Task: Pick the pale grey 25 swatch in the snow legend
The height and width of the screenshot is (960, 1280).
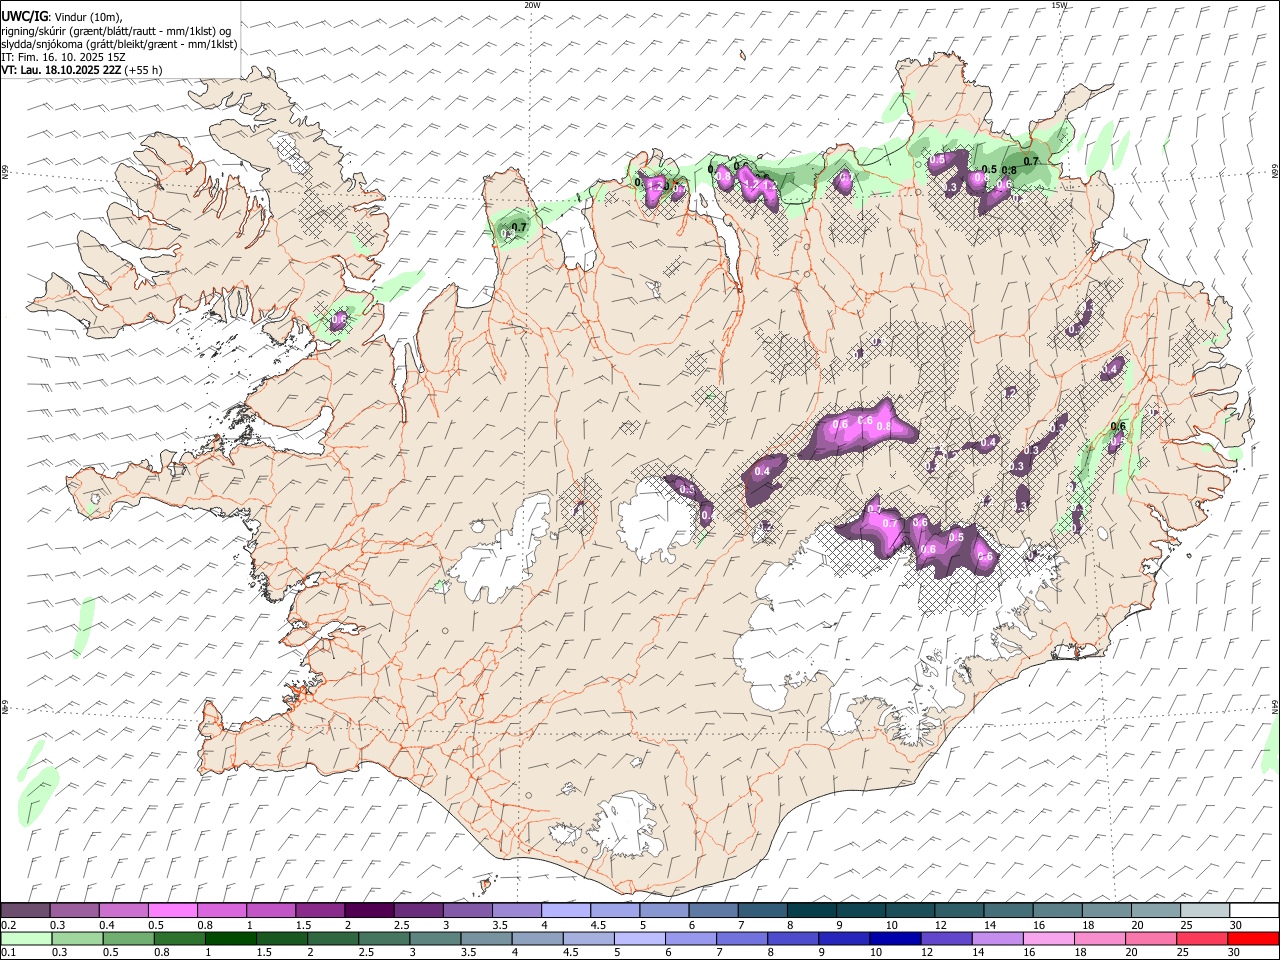Action: pos(1204,910)
